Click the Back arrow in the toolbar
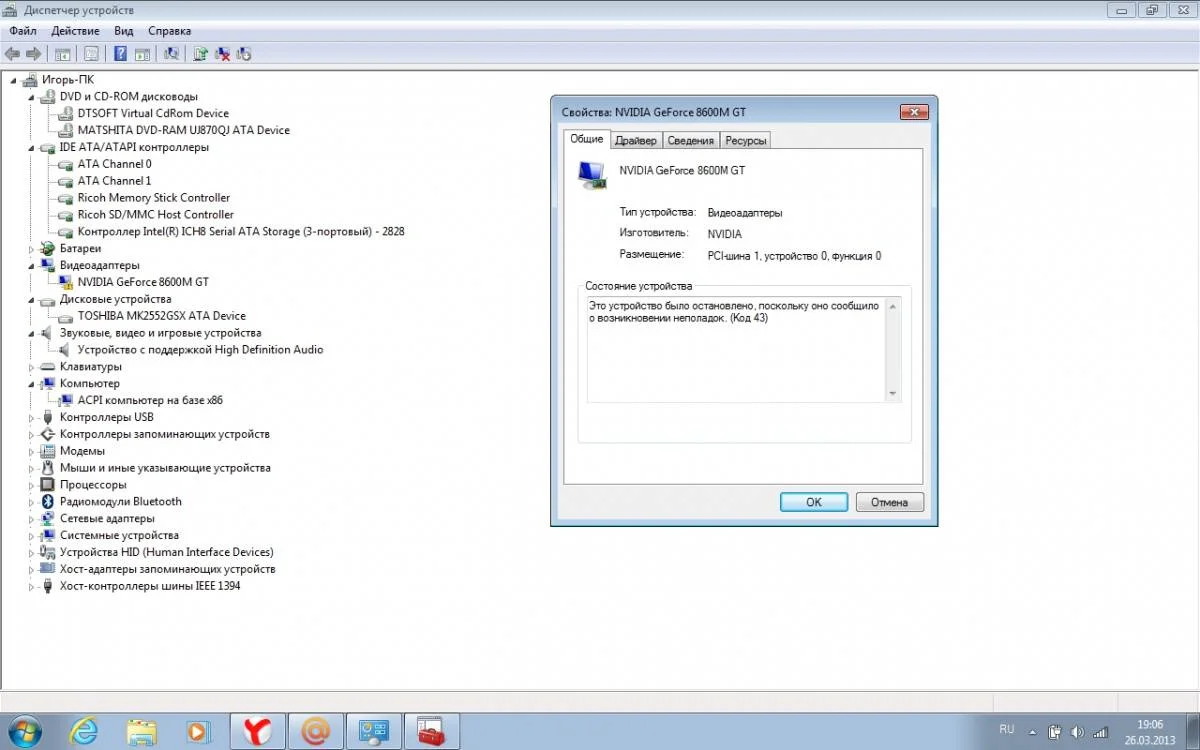Viewport: 1200px width, 750px height. [13, 54]
